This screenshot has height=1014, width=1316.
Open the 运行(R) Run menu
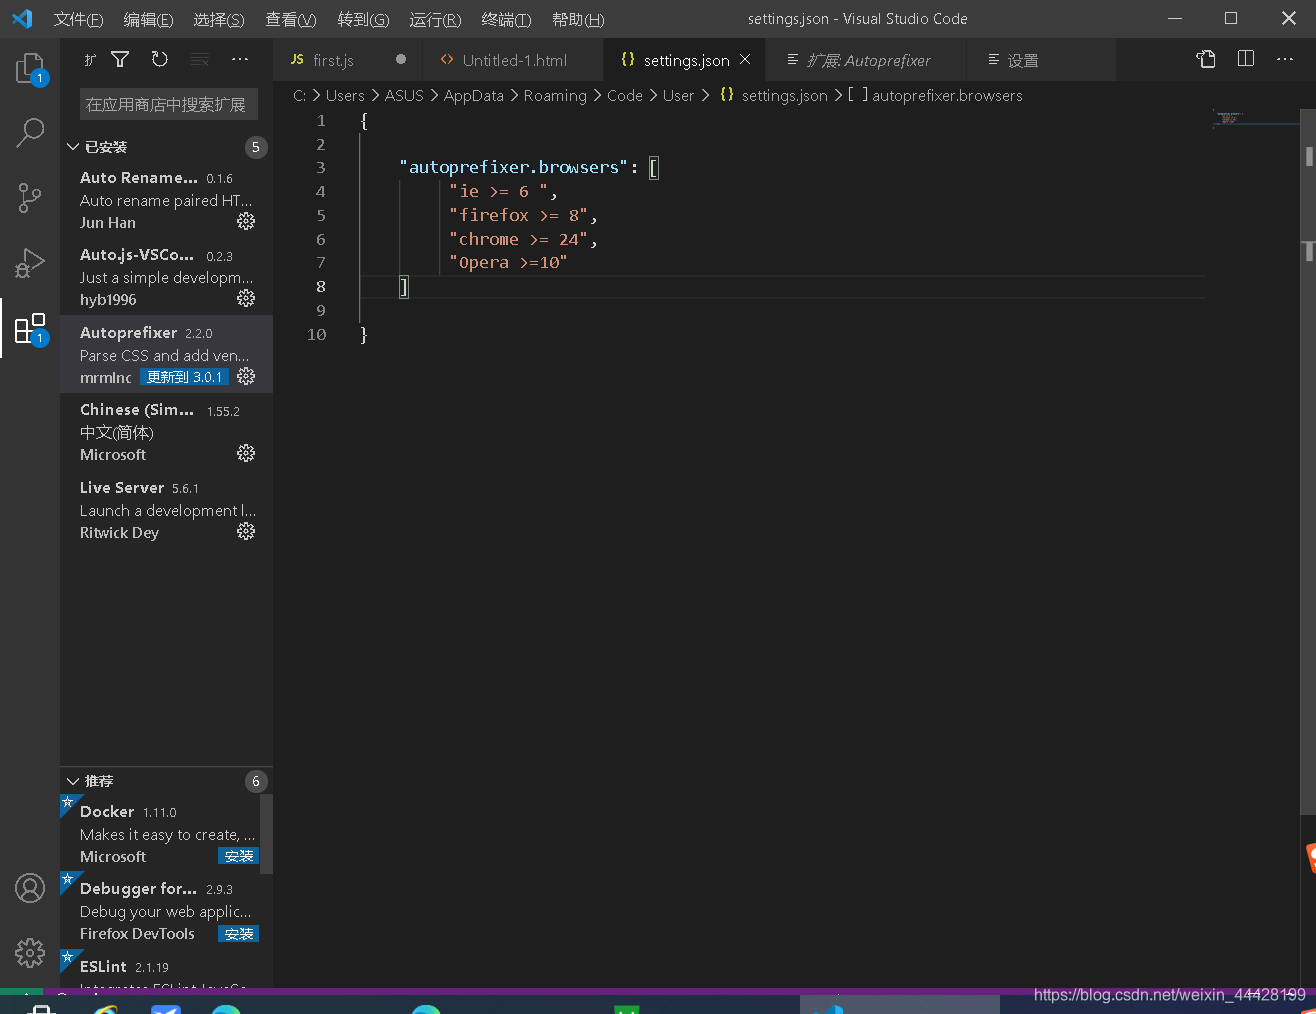coord(435,19)
